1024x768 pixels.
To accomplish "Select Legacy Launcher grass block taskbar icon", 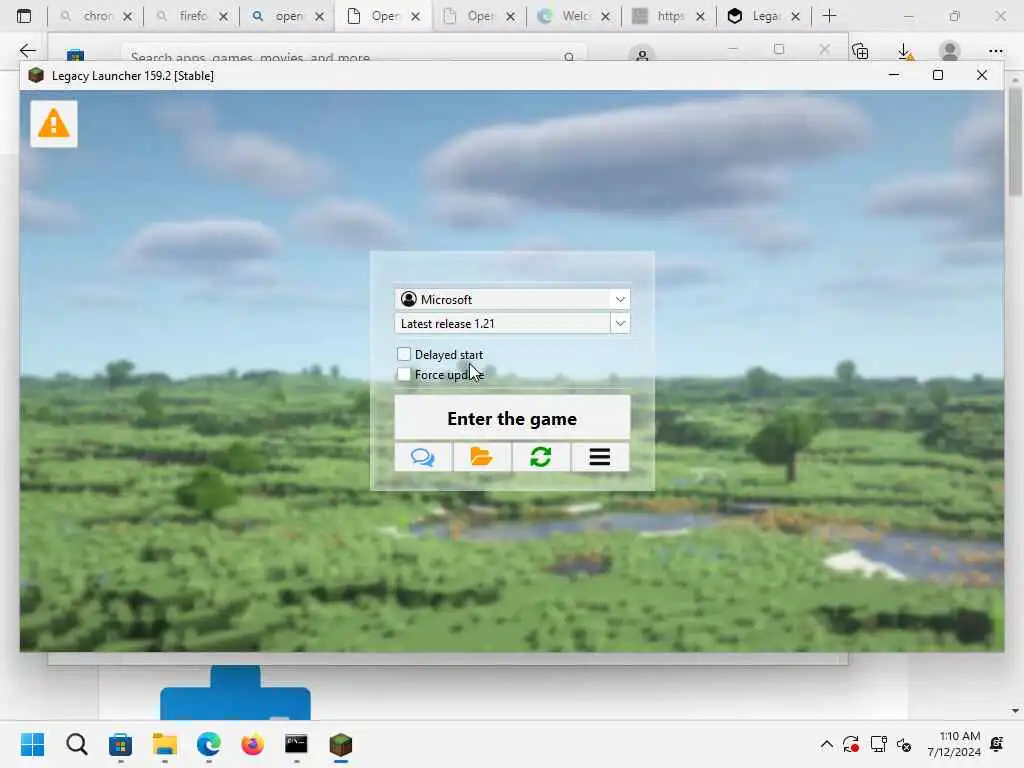I will coord(341,744).
